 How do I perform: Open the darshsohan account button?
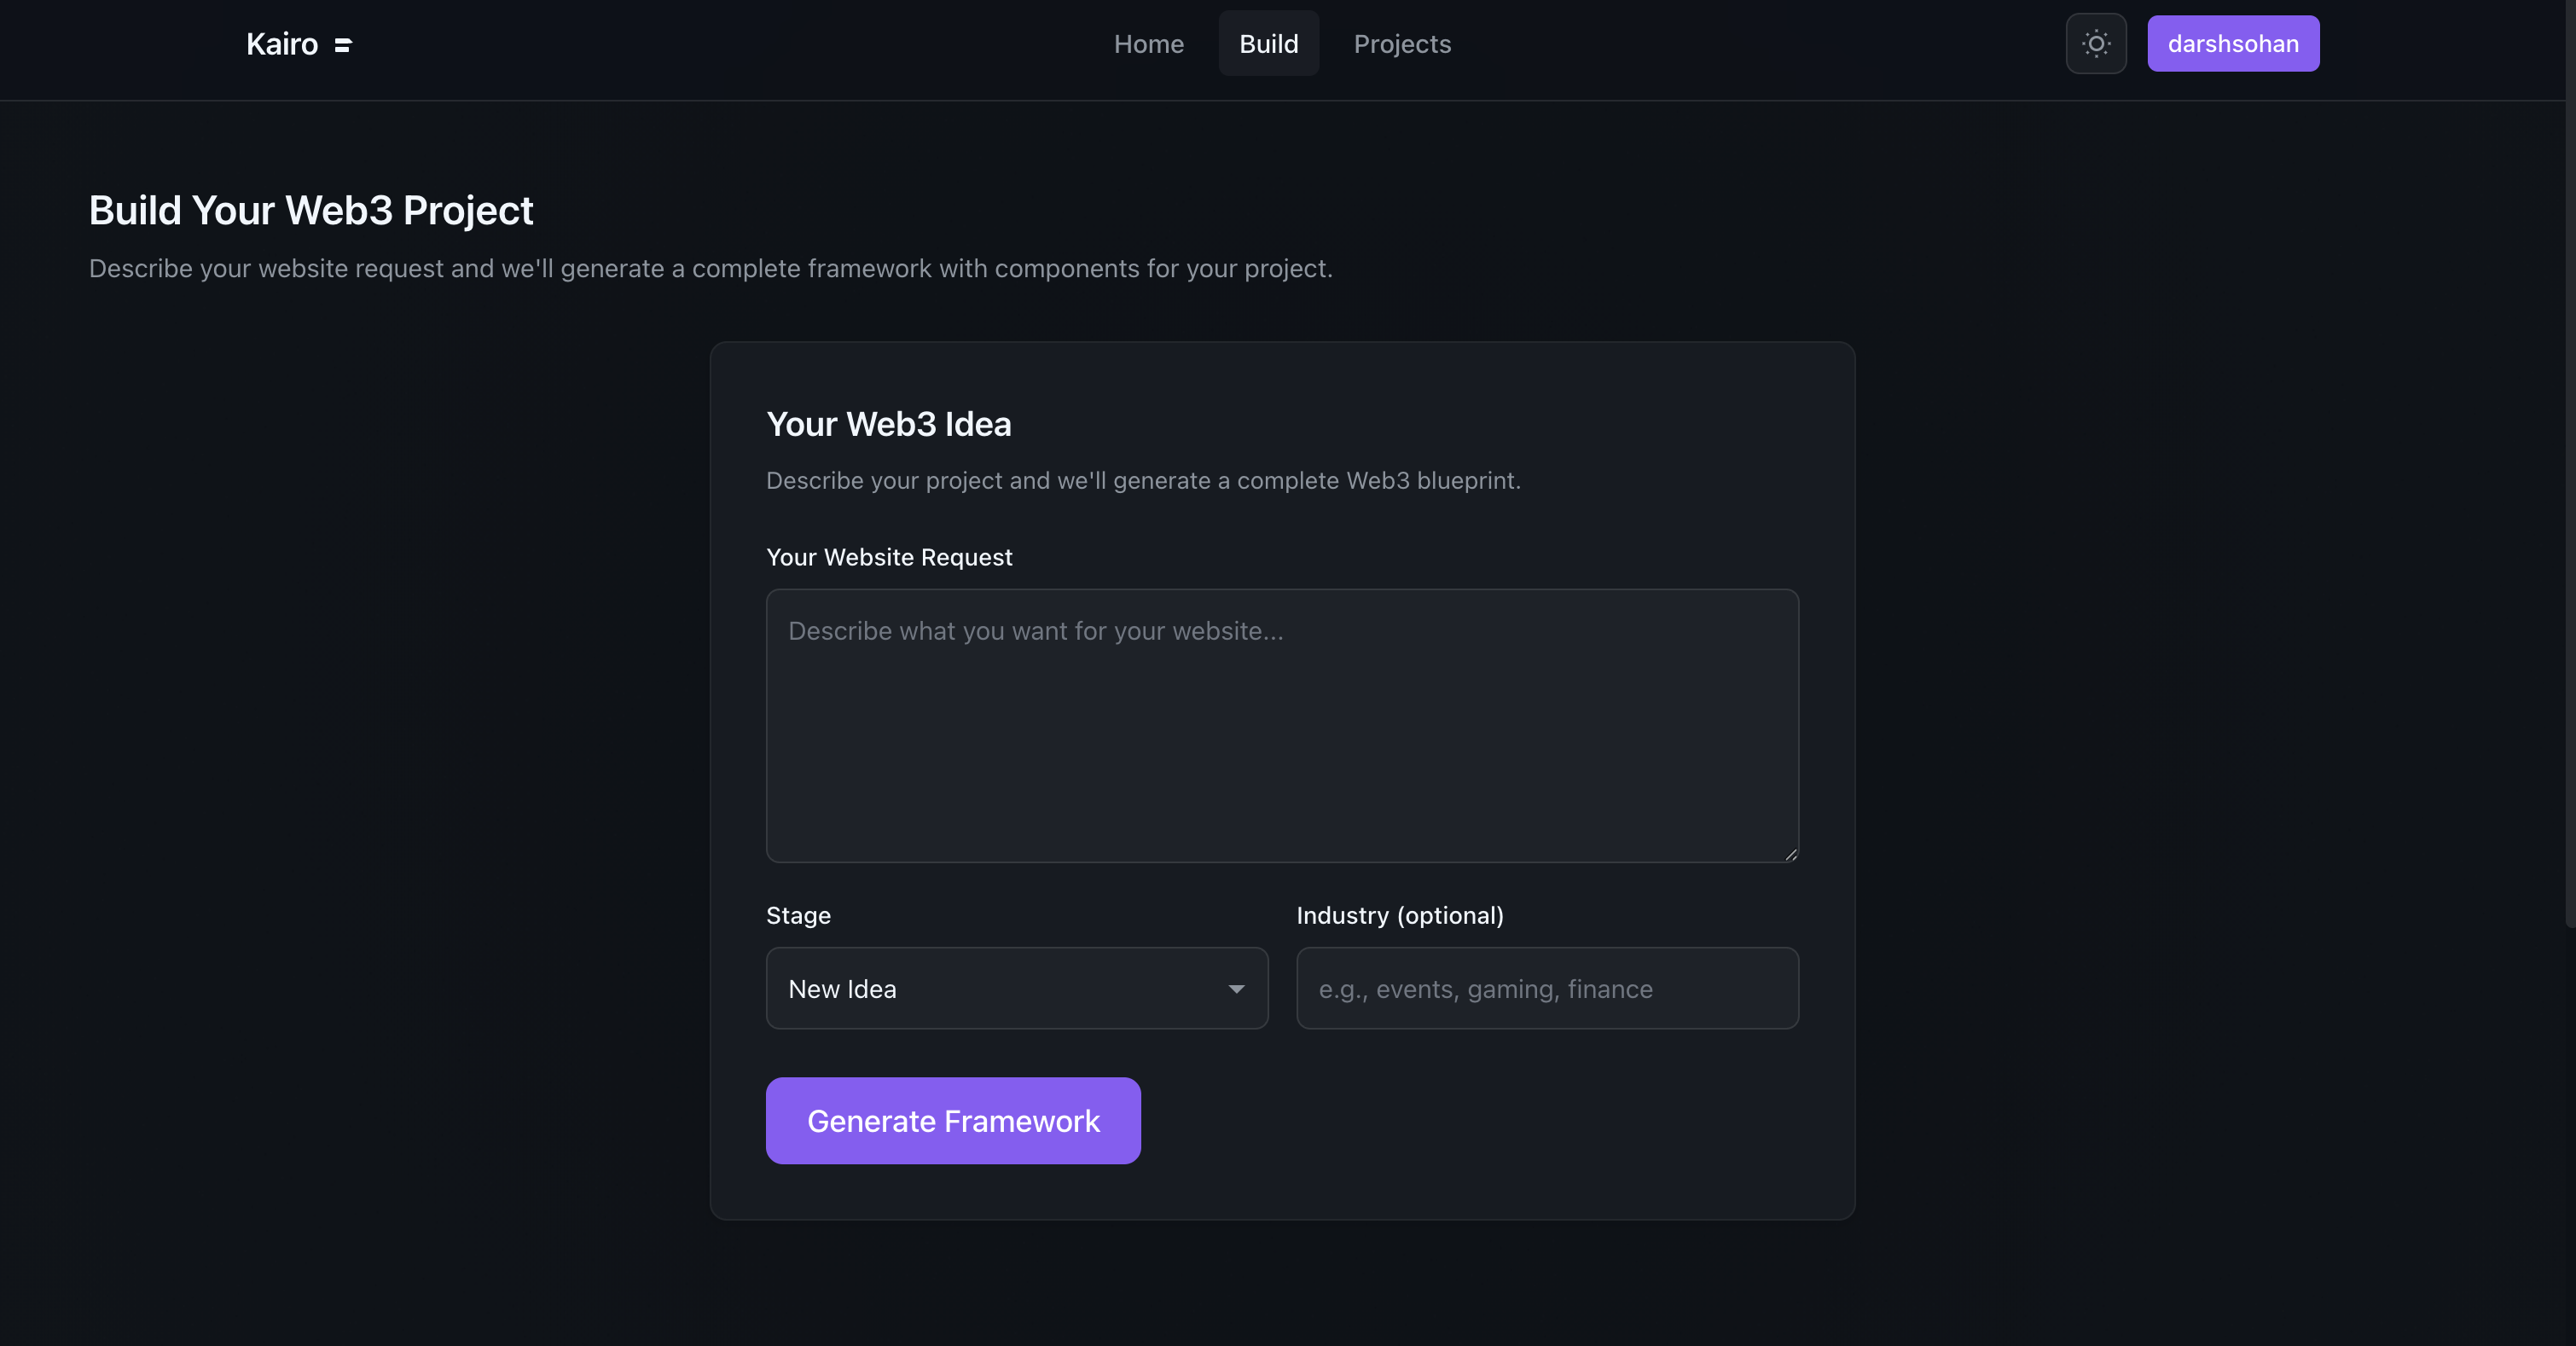click(2232, 44)
